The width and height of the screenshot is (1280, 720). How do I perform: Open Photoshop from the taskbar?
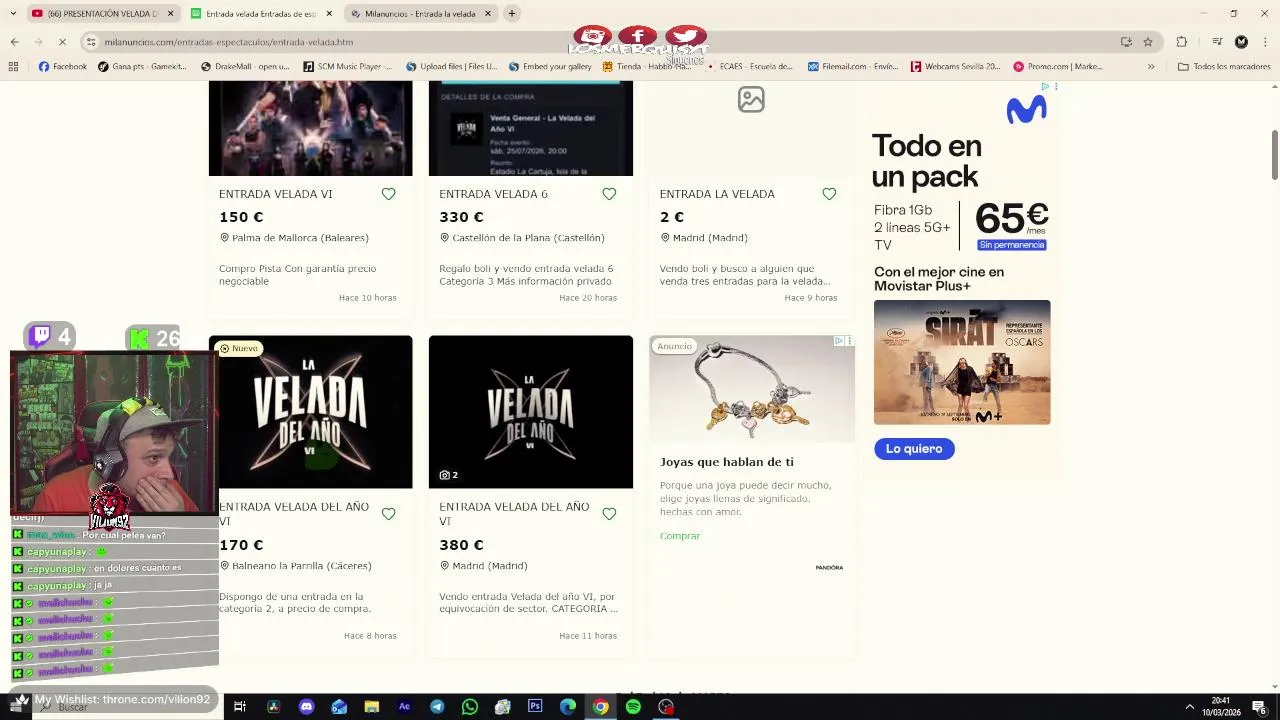[535, 707]
